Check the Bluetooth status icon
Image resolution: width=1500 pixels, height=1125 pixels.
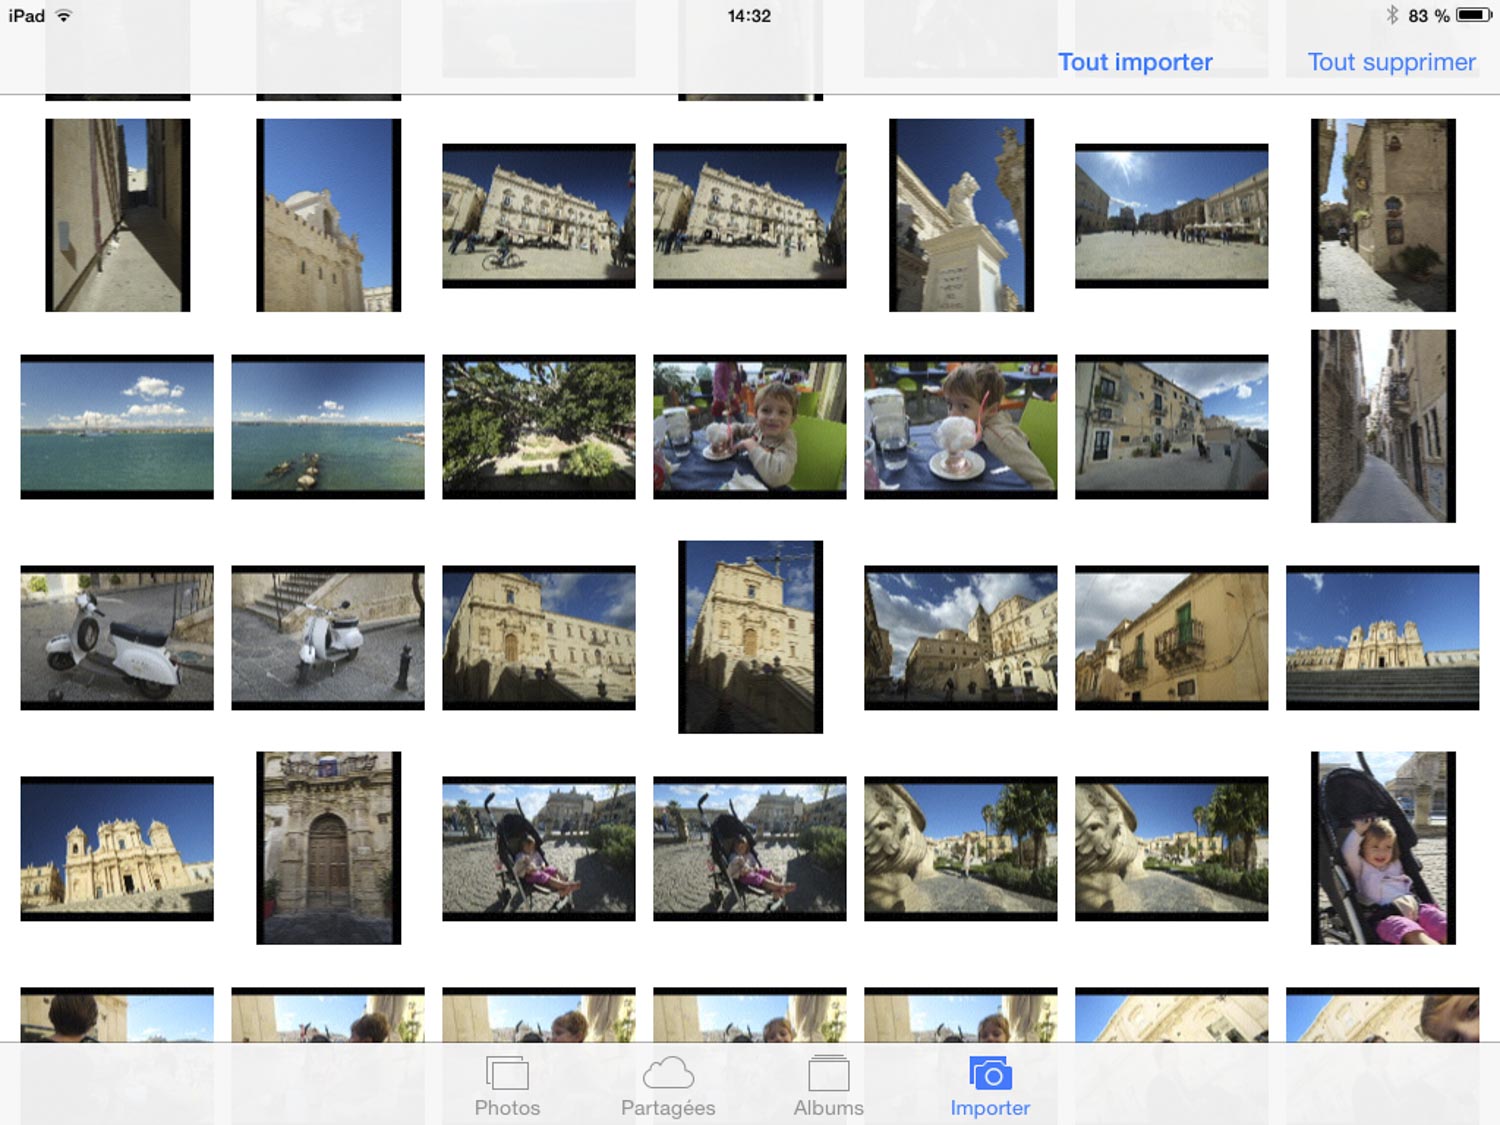(x=1391, y=15)
